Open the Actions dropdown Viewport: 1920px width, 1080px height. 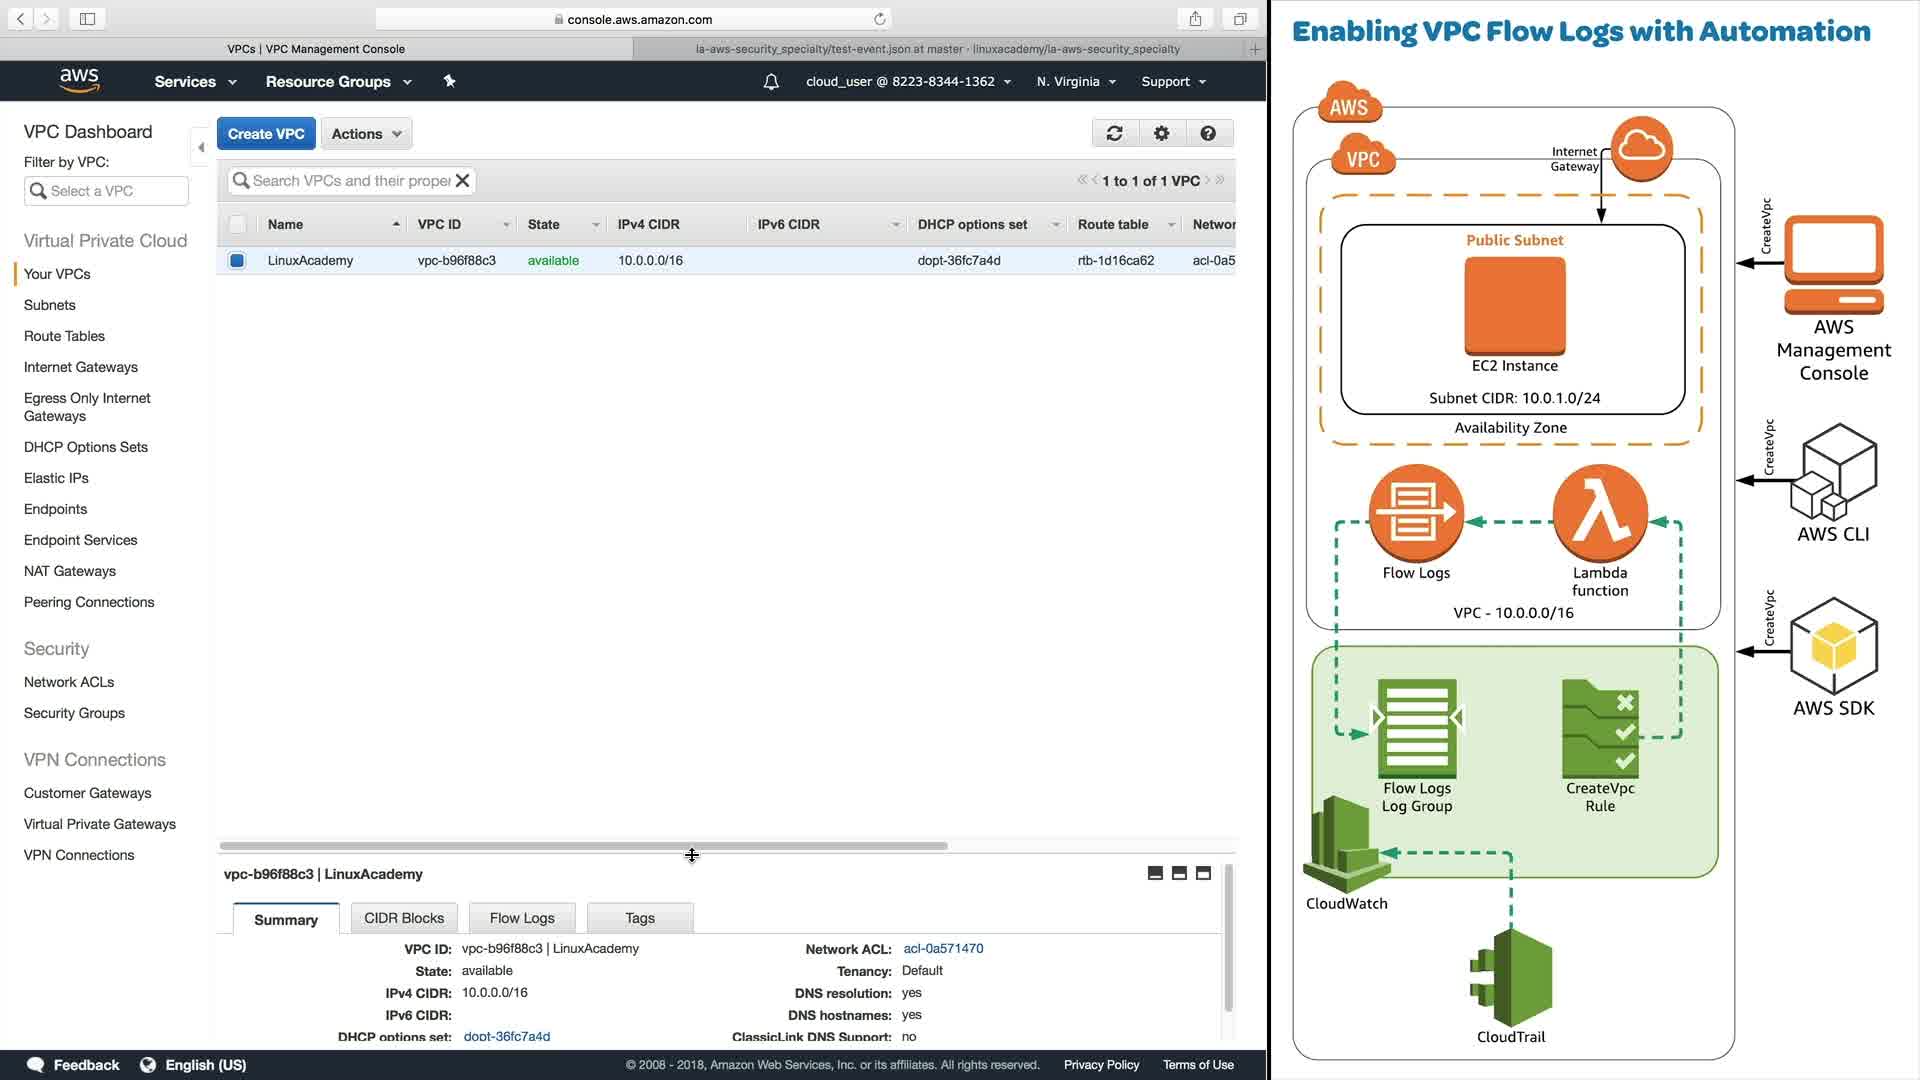point(366,134)
